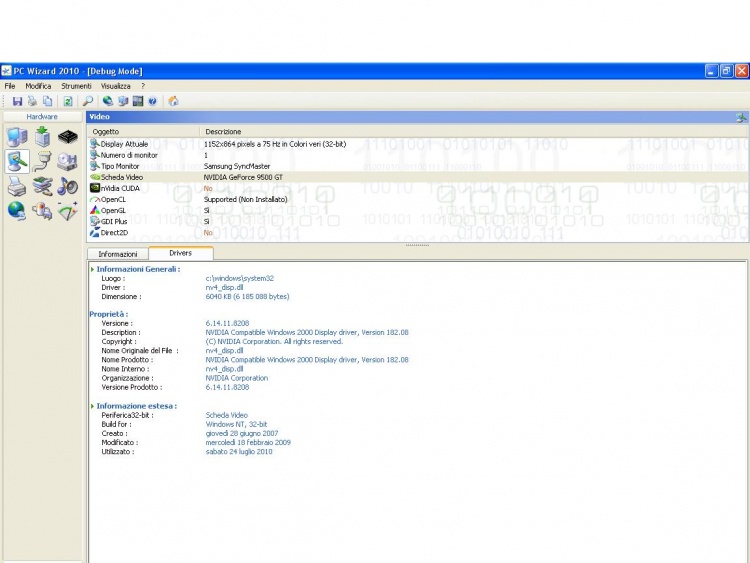Open the System Summary computer icon
The image size is (750, 563).
click(x=17, y=138)
